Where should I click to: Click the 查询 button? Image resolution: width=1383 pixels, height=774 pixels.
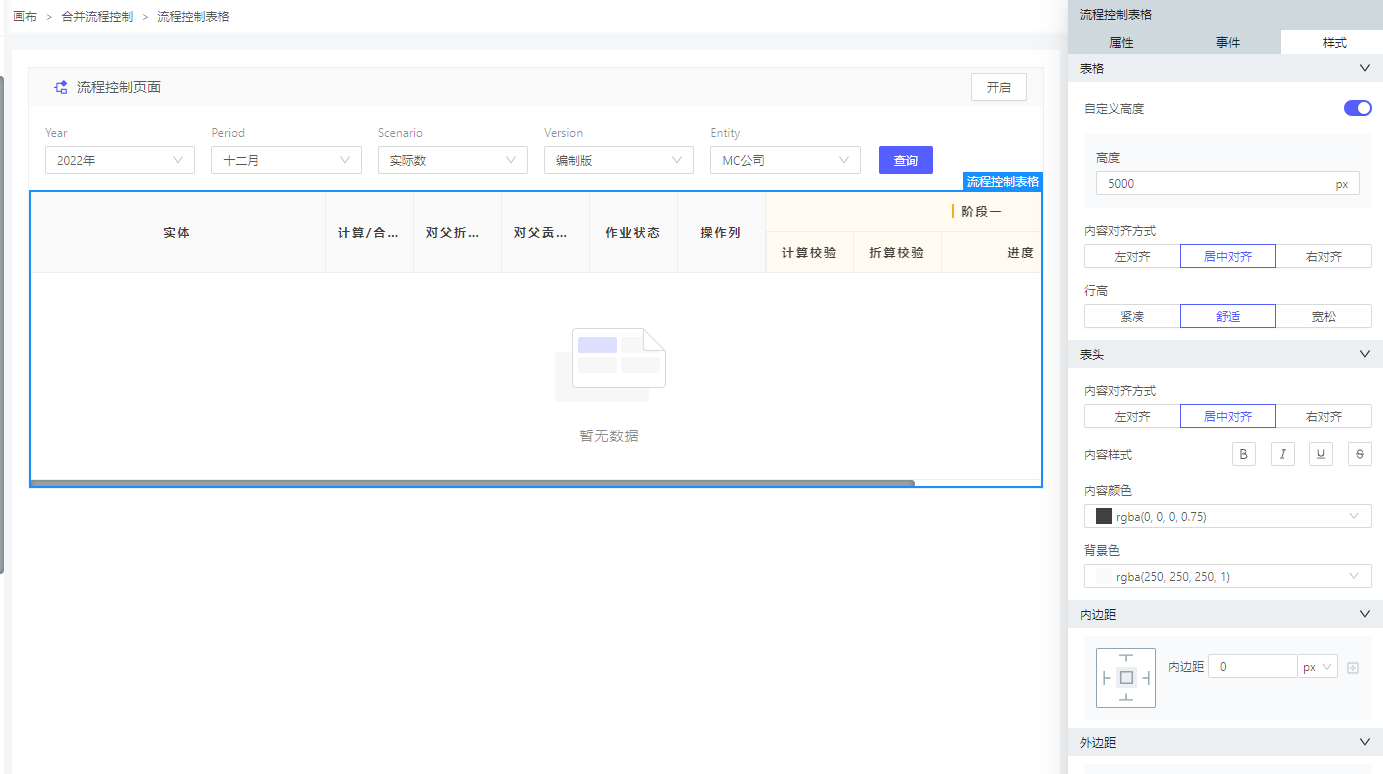point(905,160)
